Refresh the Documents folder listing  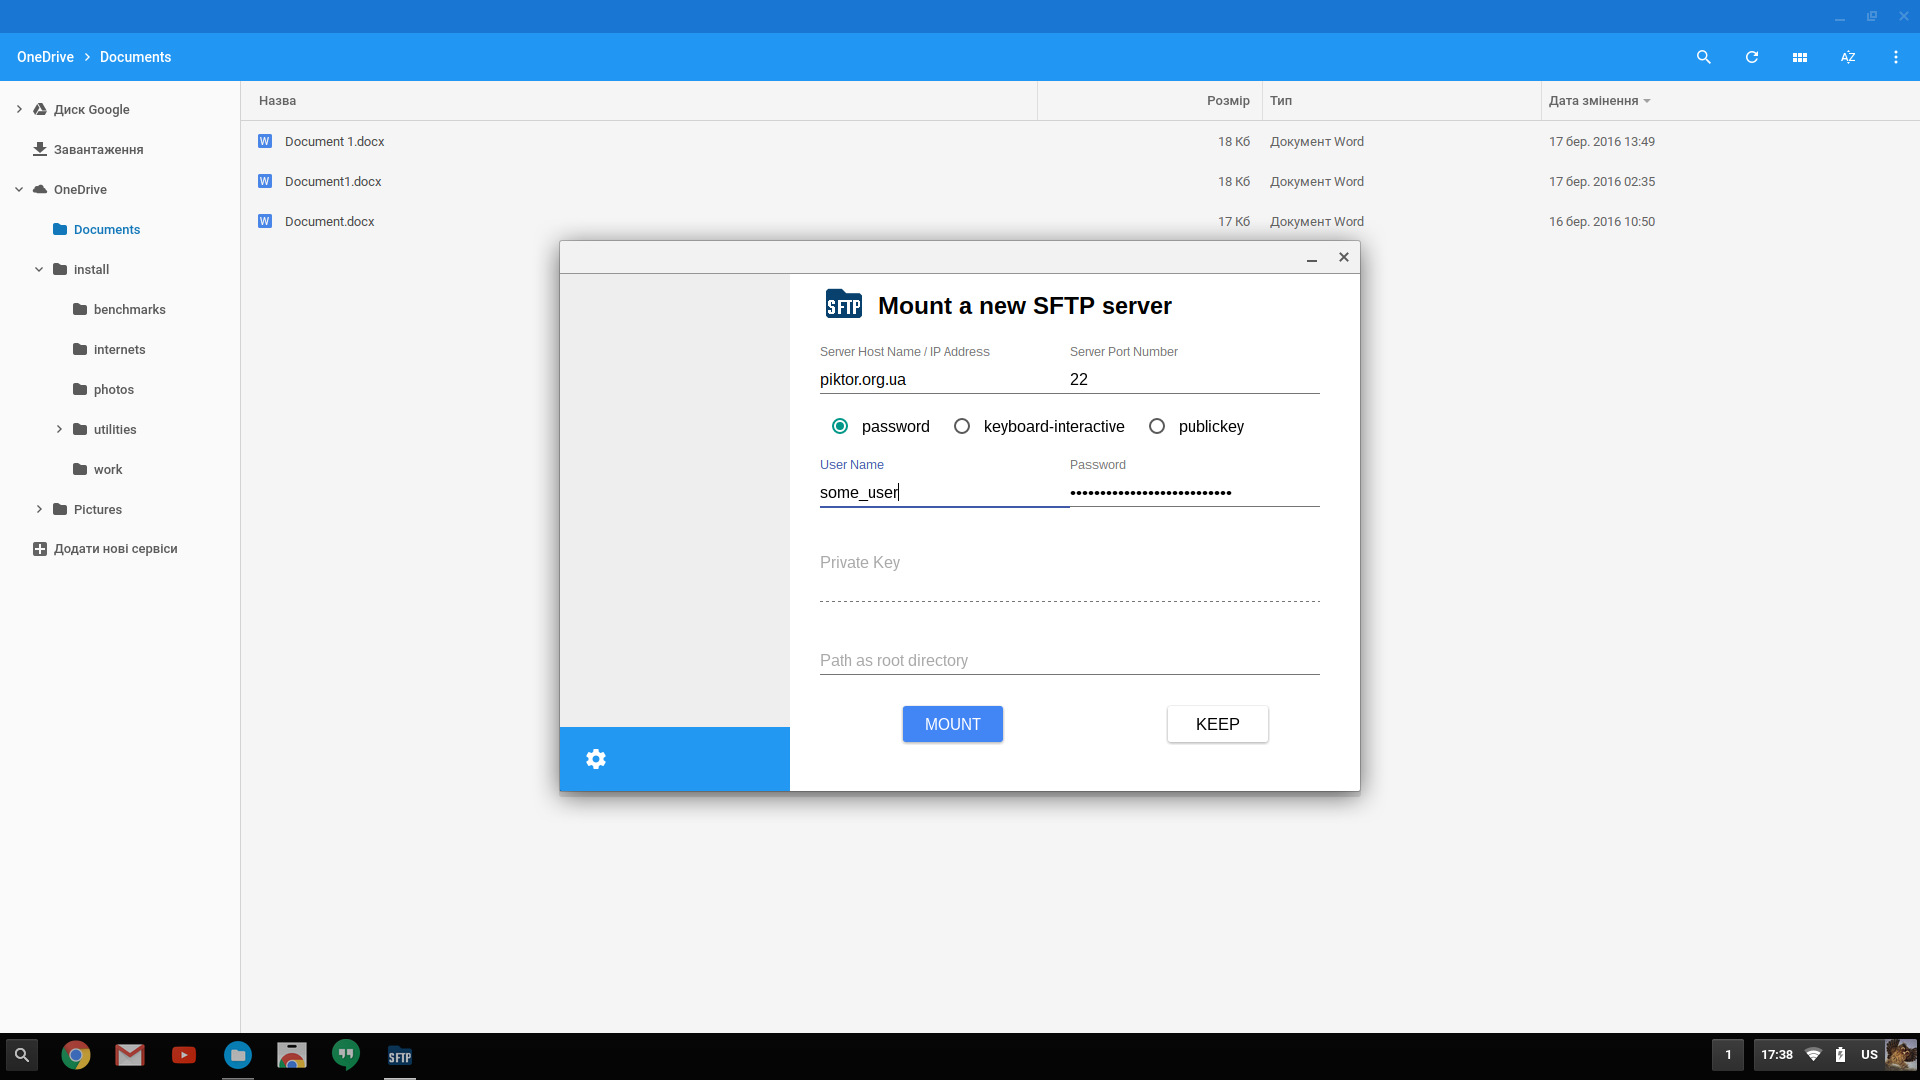click(x=1752, y=57)
